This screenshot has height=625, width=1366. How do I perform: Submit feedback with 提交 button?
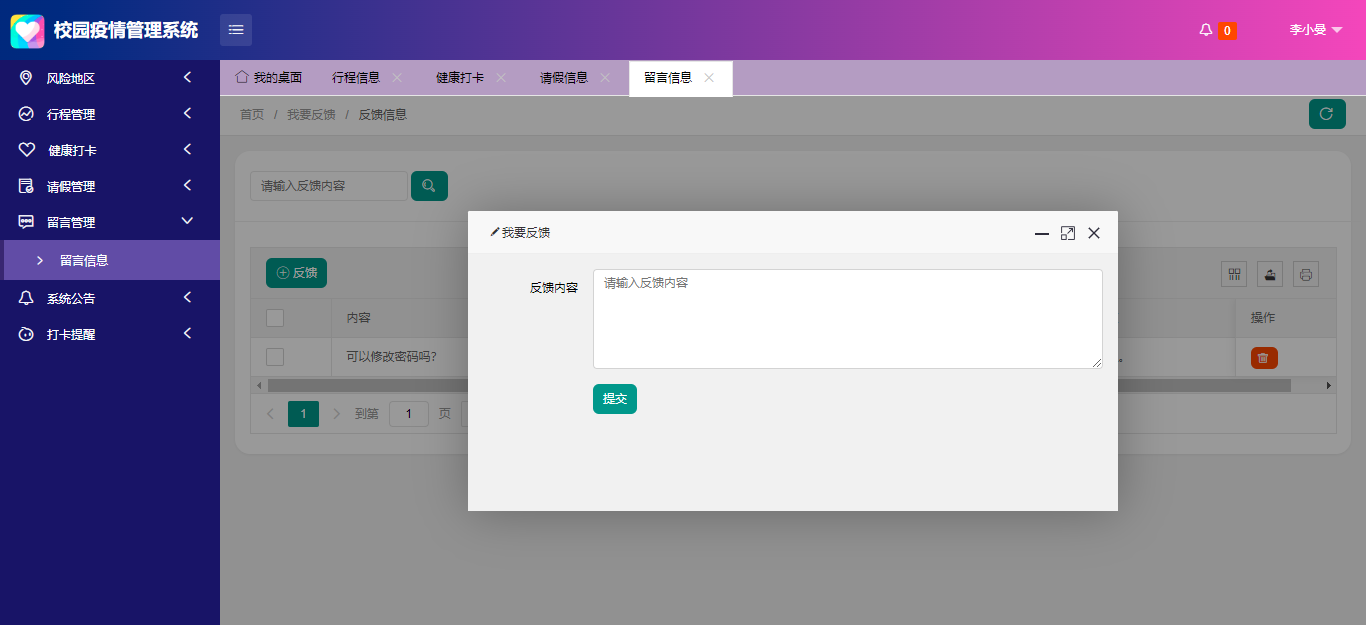pos(615,399)
